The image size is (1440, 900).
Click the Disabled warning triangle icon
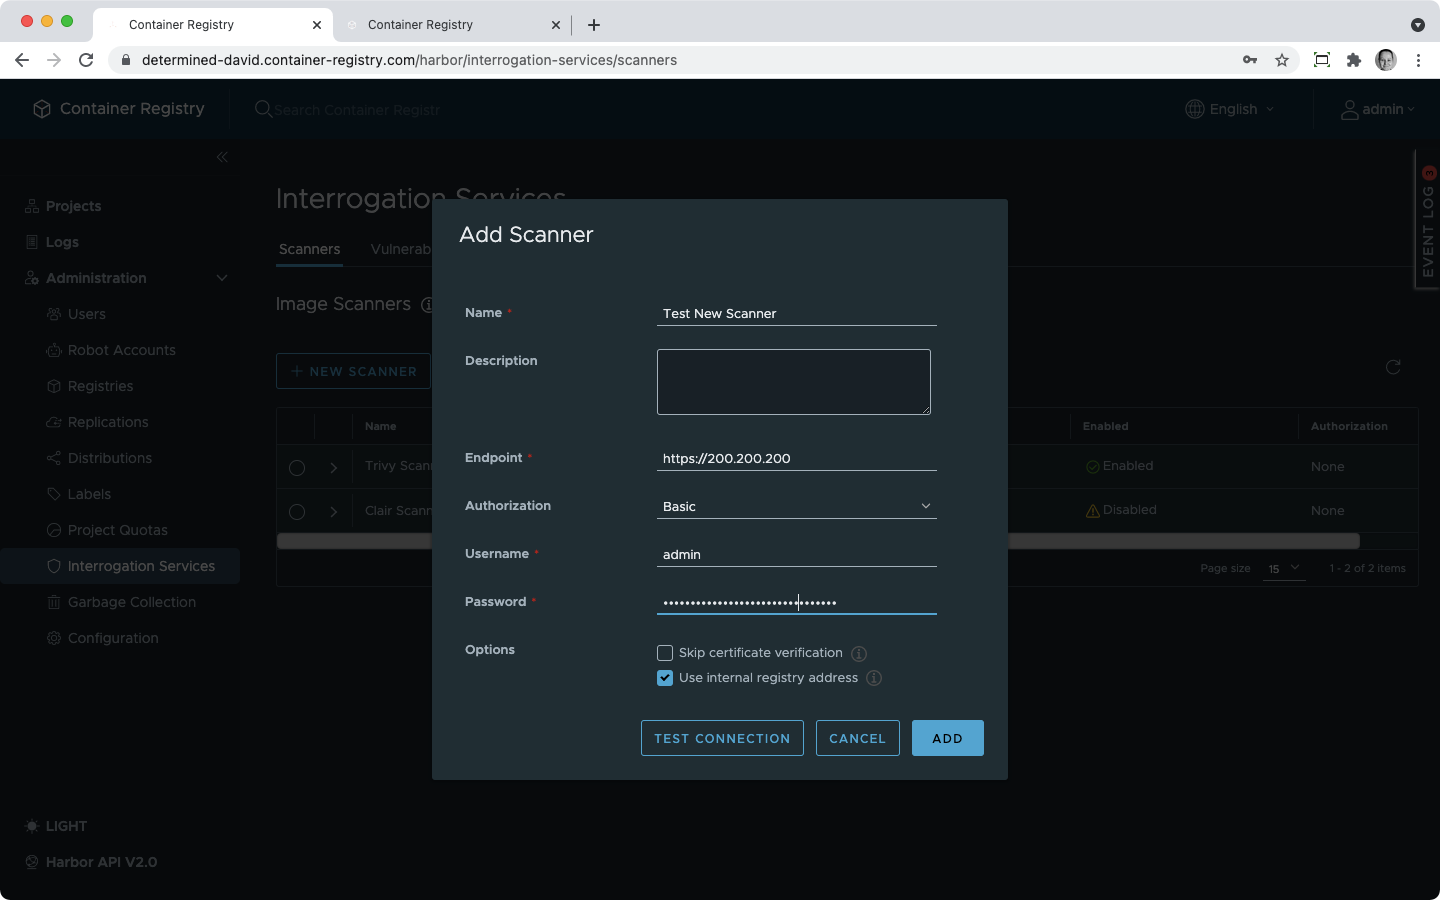click(1093, 510)
